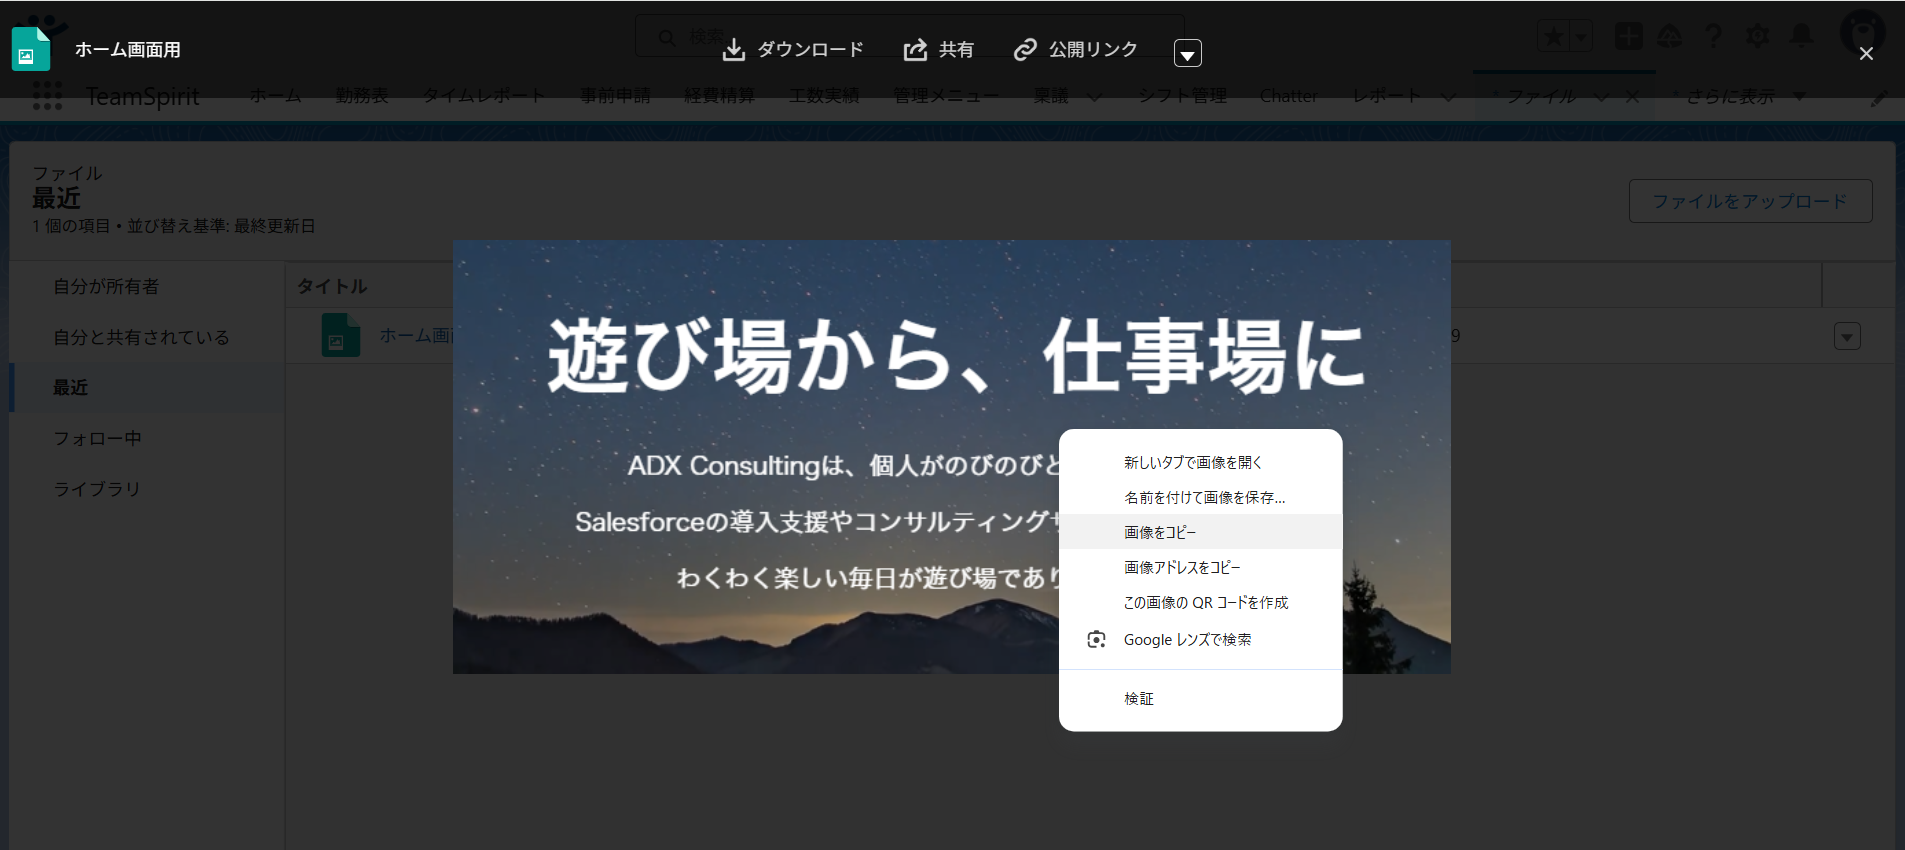This screenshot has width=1905, height=850.
Task: Click the 共有 label
Action: click(x=956, y=50)
